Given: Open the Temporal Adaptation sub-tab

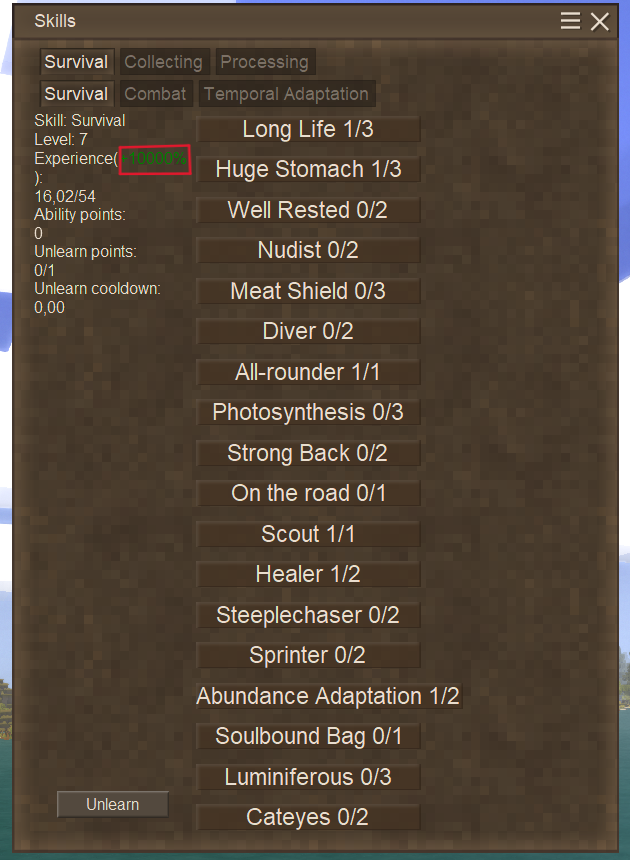Looking at the screenshot, I should coord(287,93).
